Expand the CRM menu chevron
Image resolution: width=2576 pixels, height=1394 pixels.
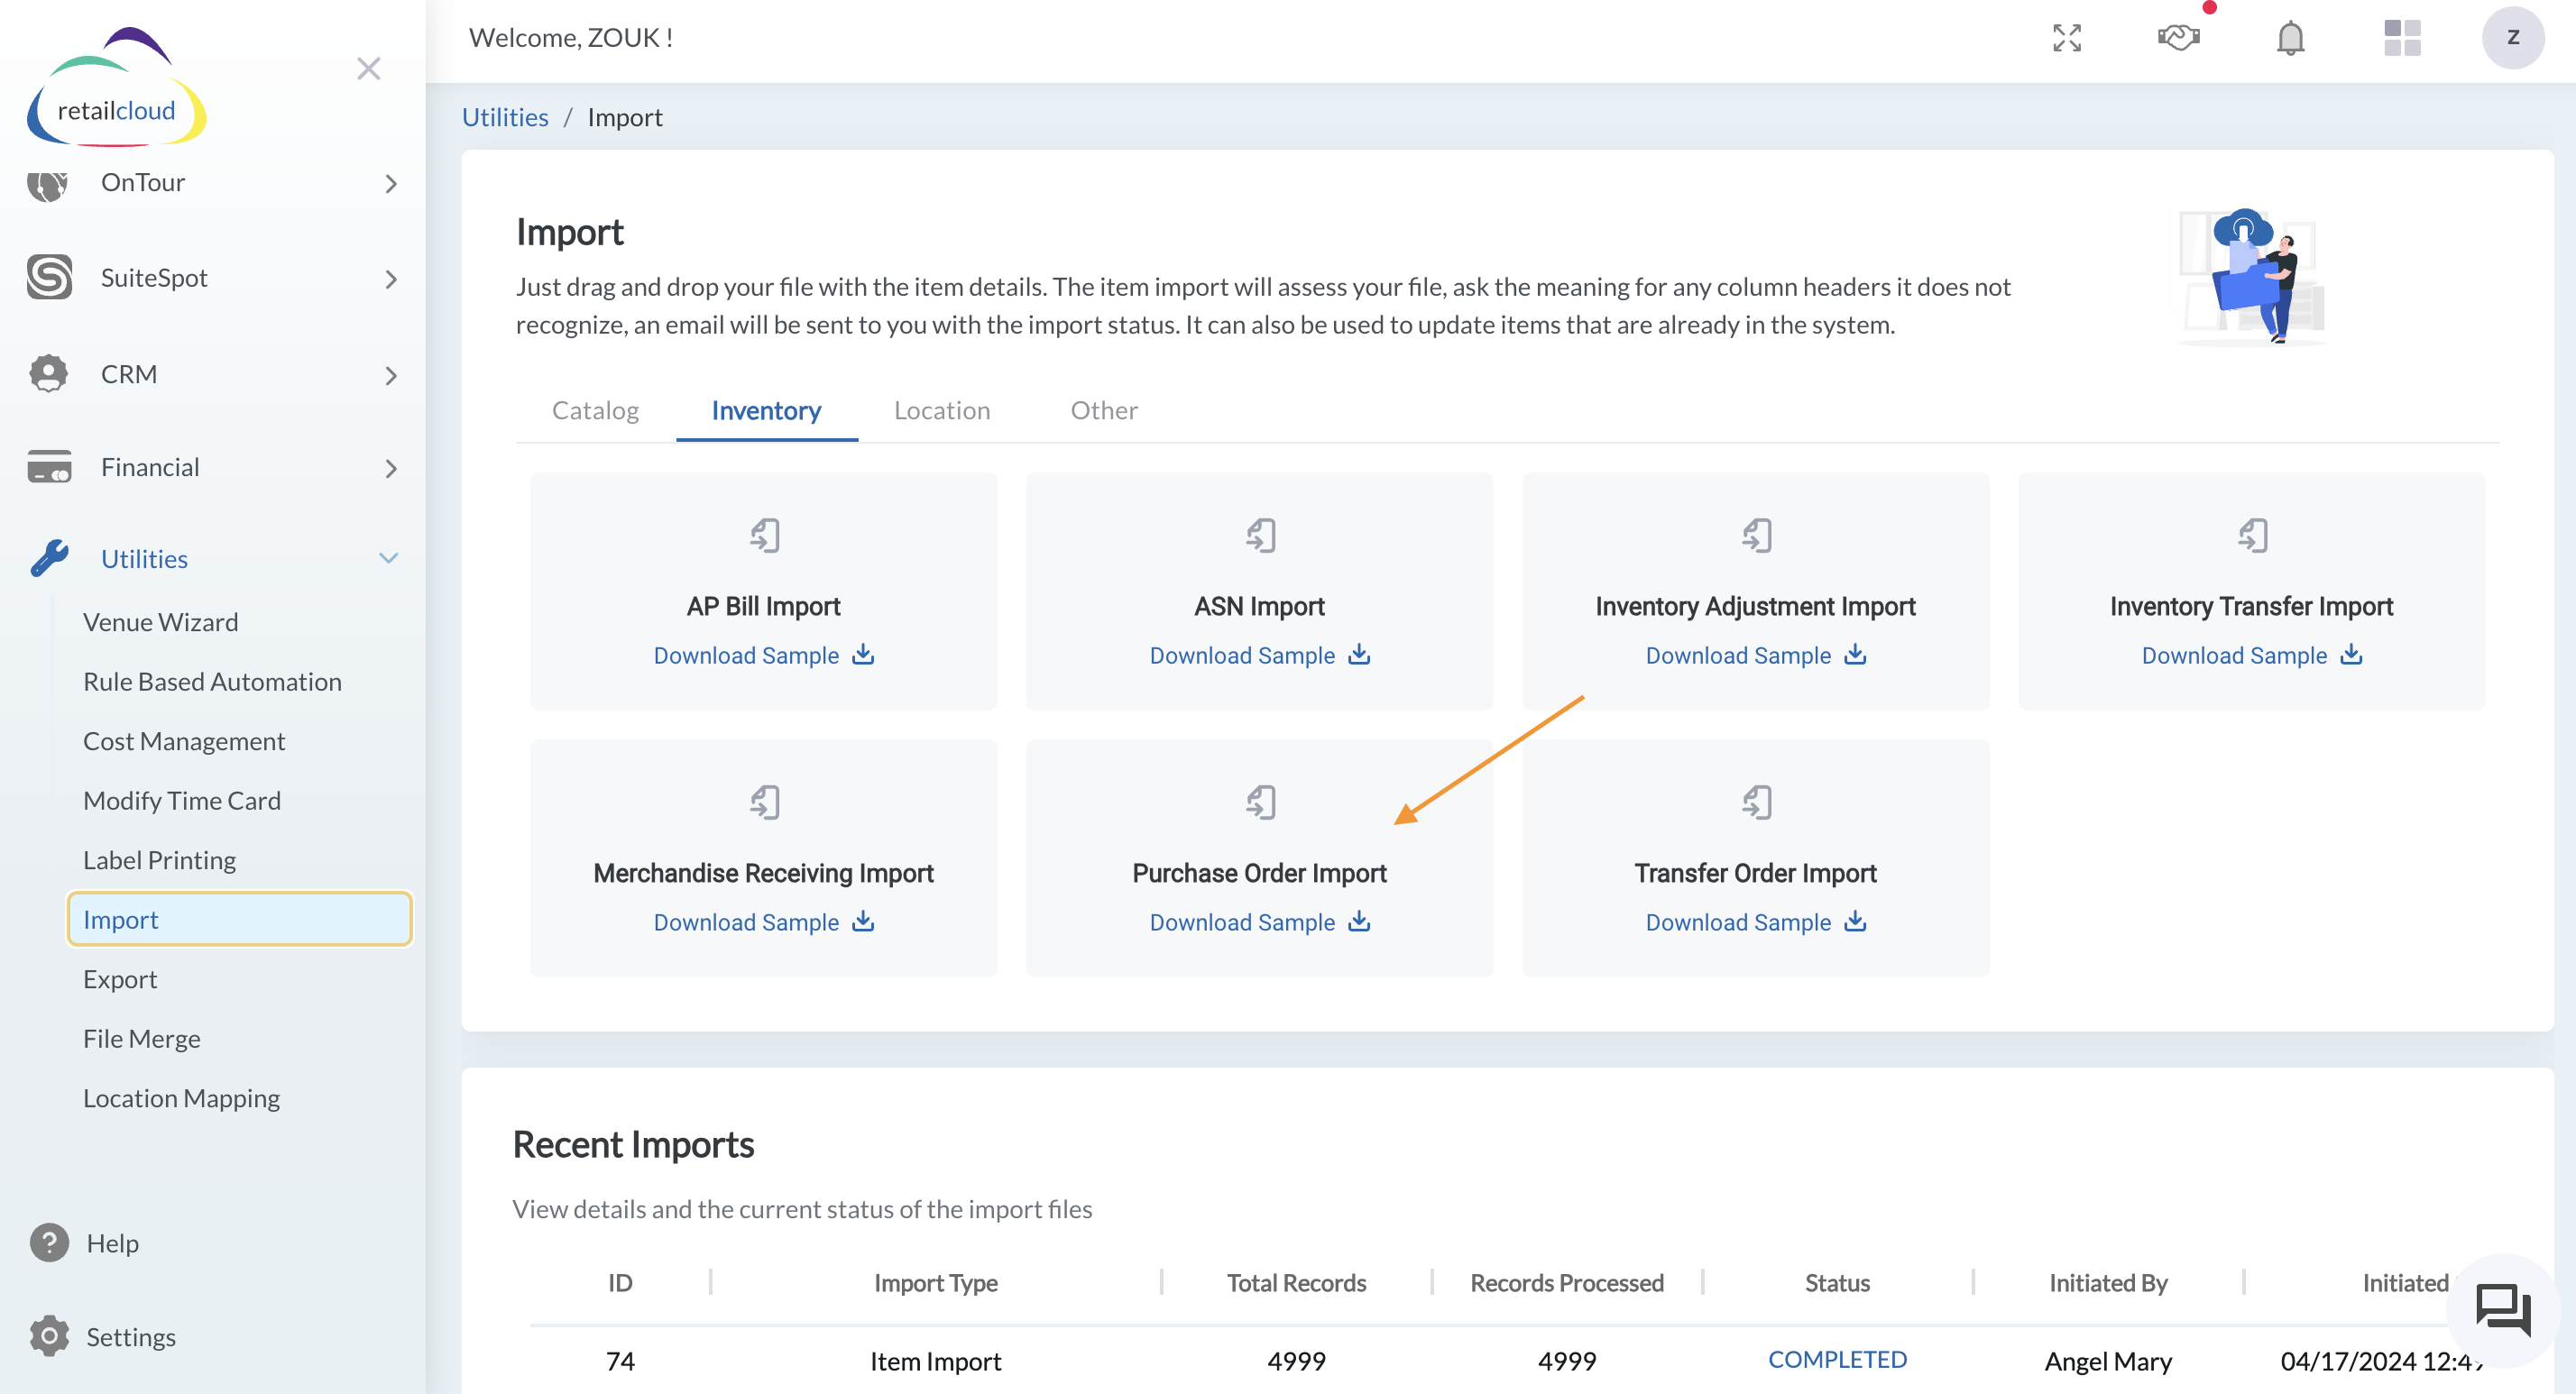coord(391,375)
